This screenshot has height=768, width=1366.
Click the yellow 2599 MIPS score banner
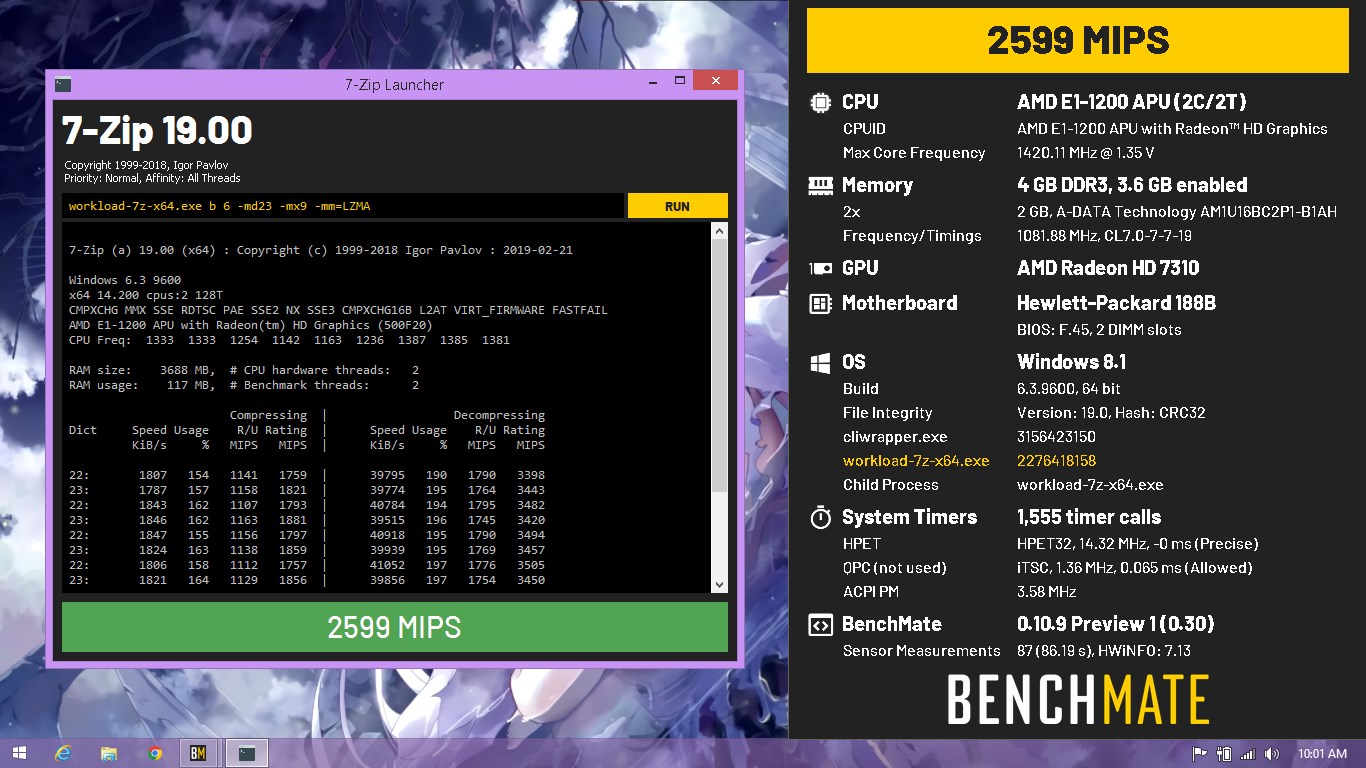tap(1077, 41)
